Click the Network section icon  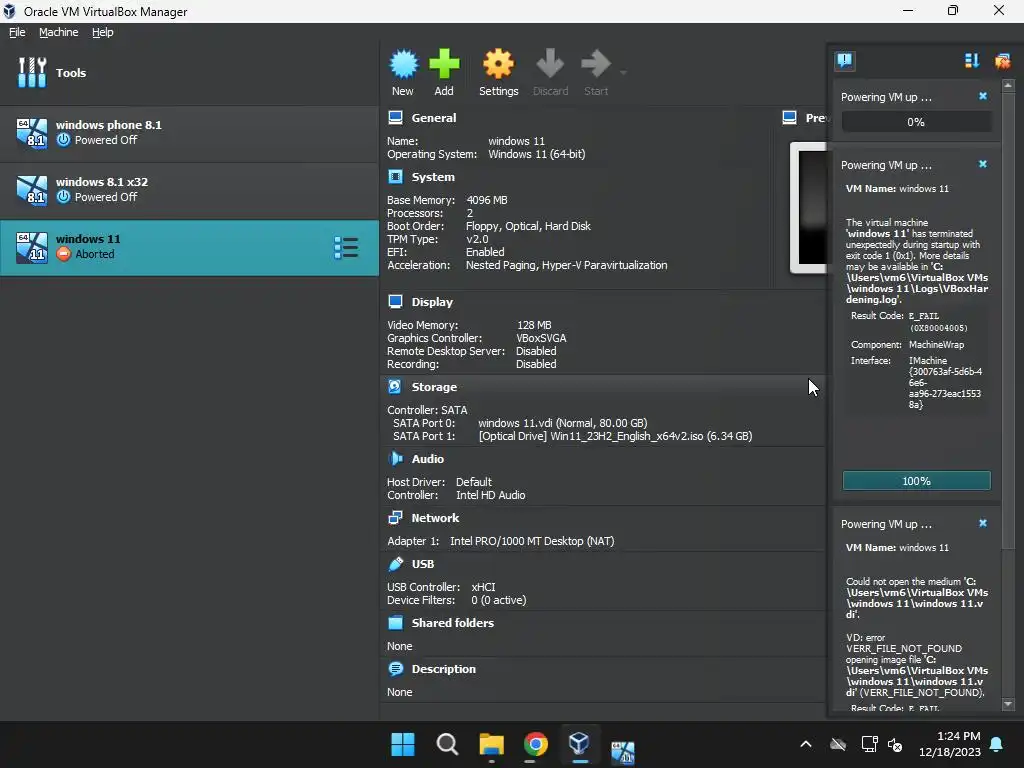[x=395, y=518]
